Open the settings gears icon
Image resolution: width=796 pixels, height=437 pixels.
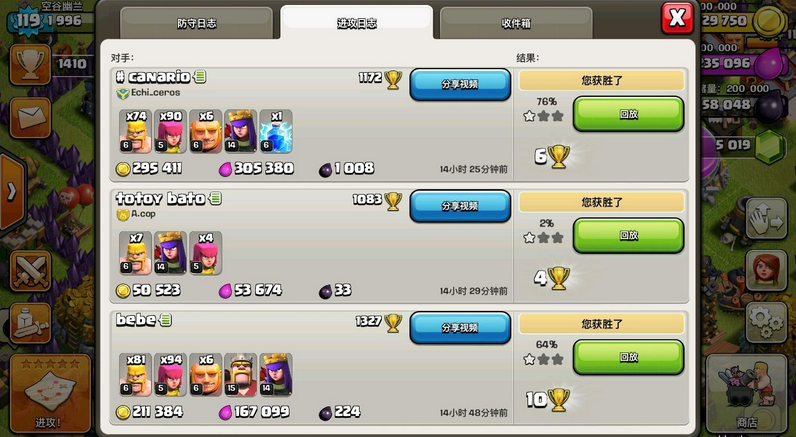(766, 322)
